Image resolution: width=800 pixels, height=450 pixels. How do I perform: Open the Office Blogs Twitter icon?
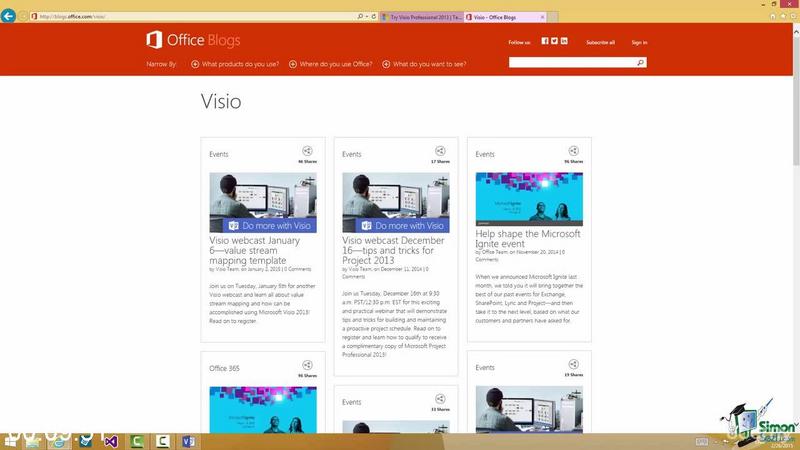[x=554, y=41]
